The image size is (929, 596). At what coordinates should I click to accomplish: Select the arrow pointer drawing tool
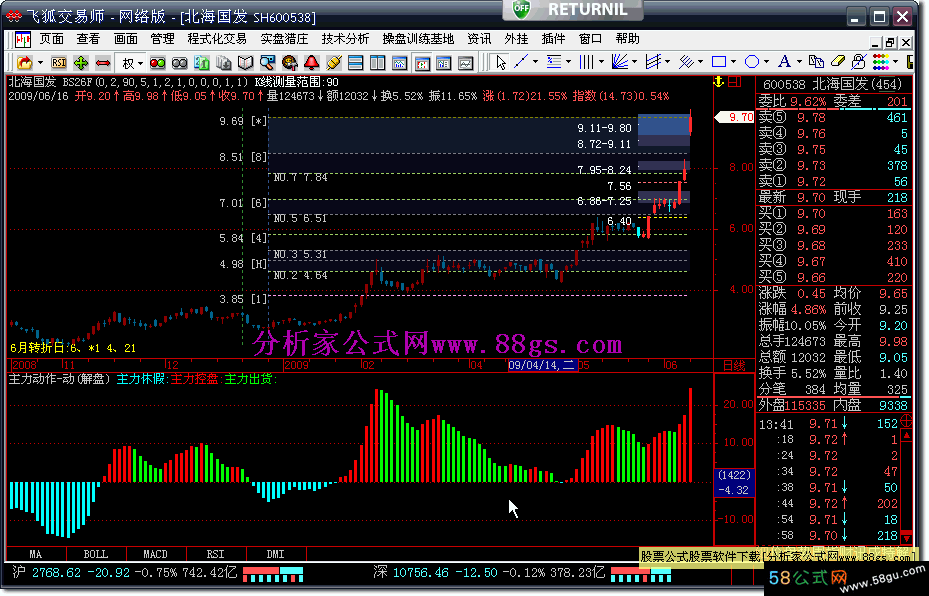501,62
